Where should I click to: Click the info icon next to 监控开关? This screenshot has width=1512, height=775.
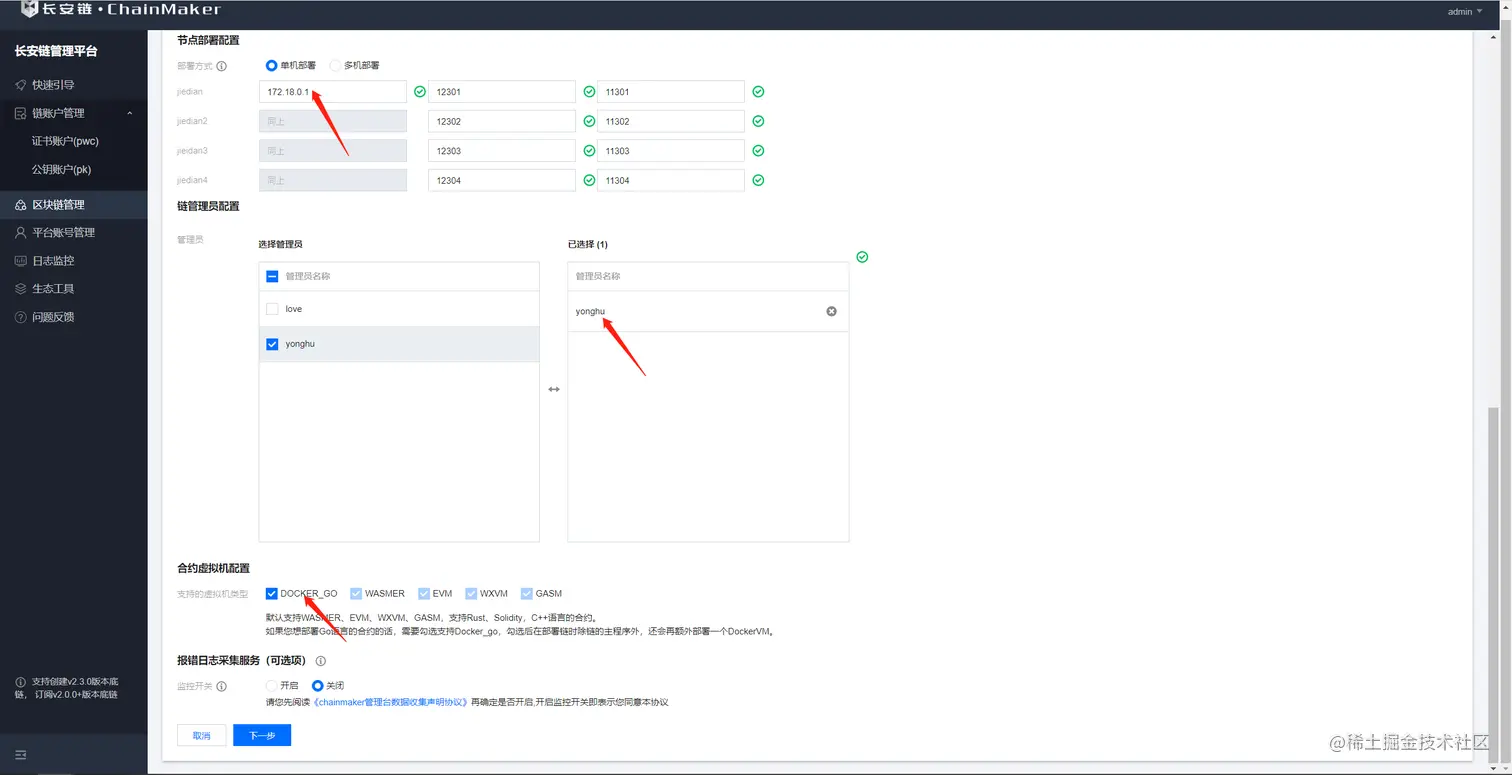(222, 687)
